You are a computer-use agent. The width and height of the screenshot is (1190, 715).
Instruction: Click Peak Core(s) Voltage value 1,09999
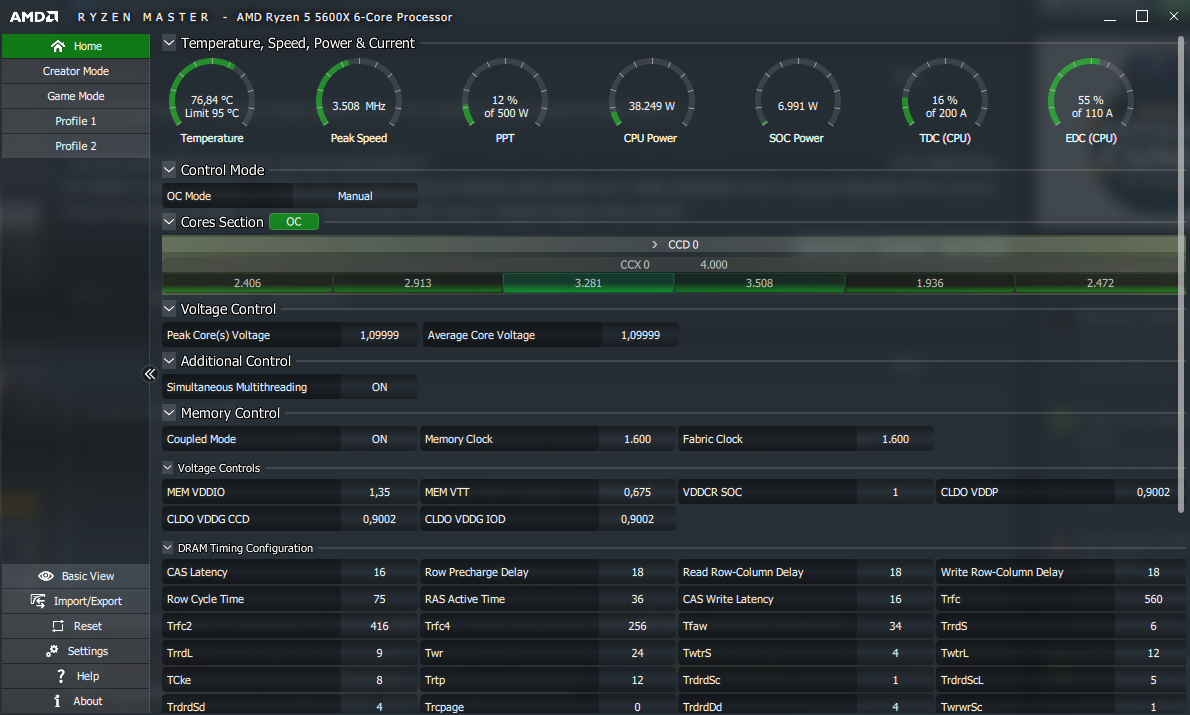coord(379,335)
